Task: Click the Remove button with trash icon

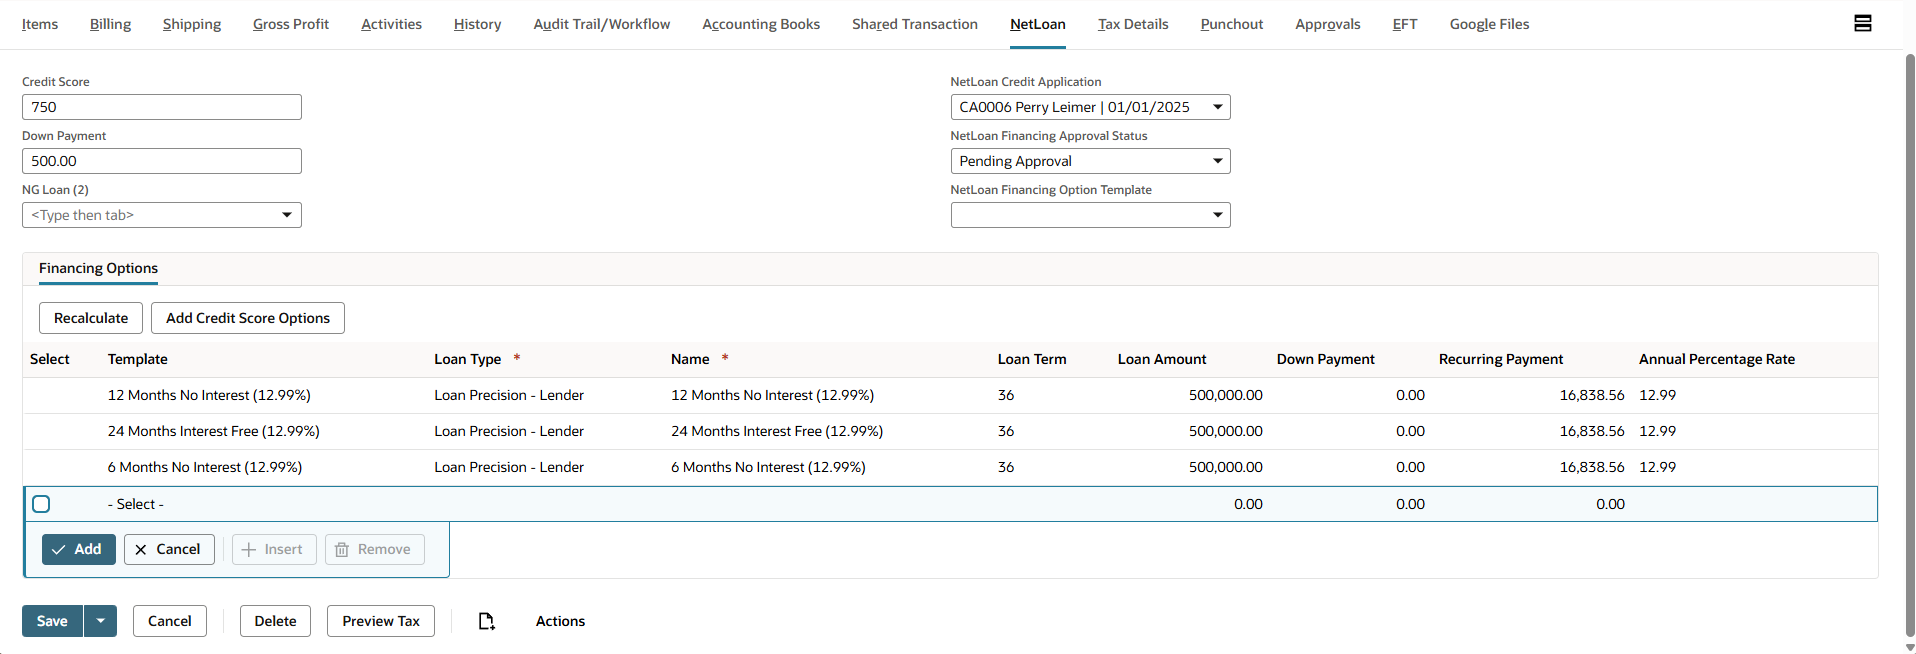Action: [x=374, y=549]
